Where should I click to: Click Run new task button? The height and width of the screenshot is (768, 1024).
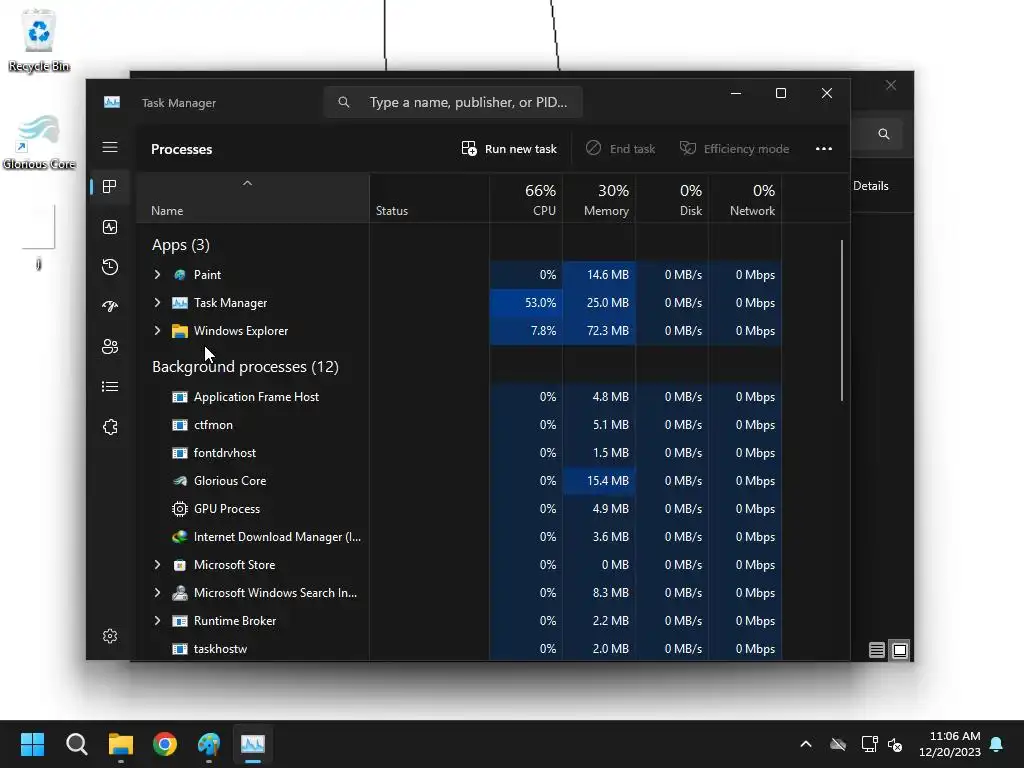pyautogui.click(x=509, y=149)
